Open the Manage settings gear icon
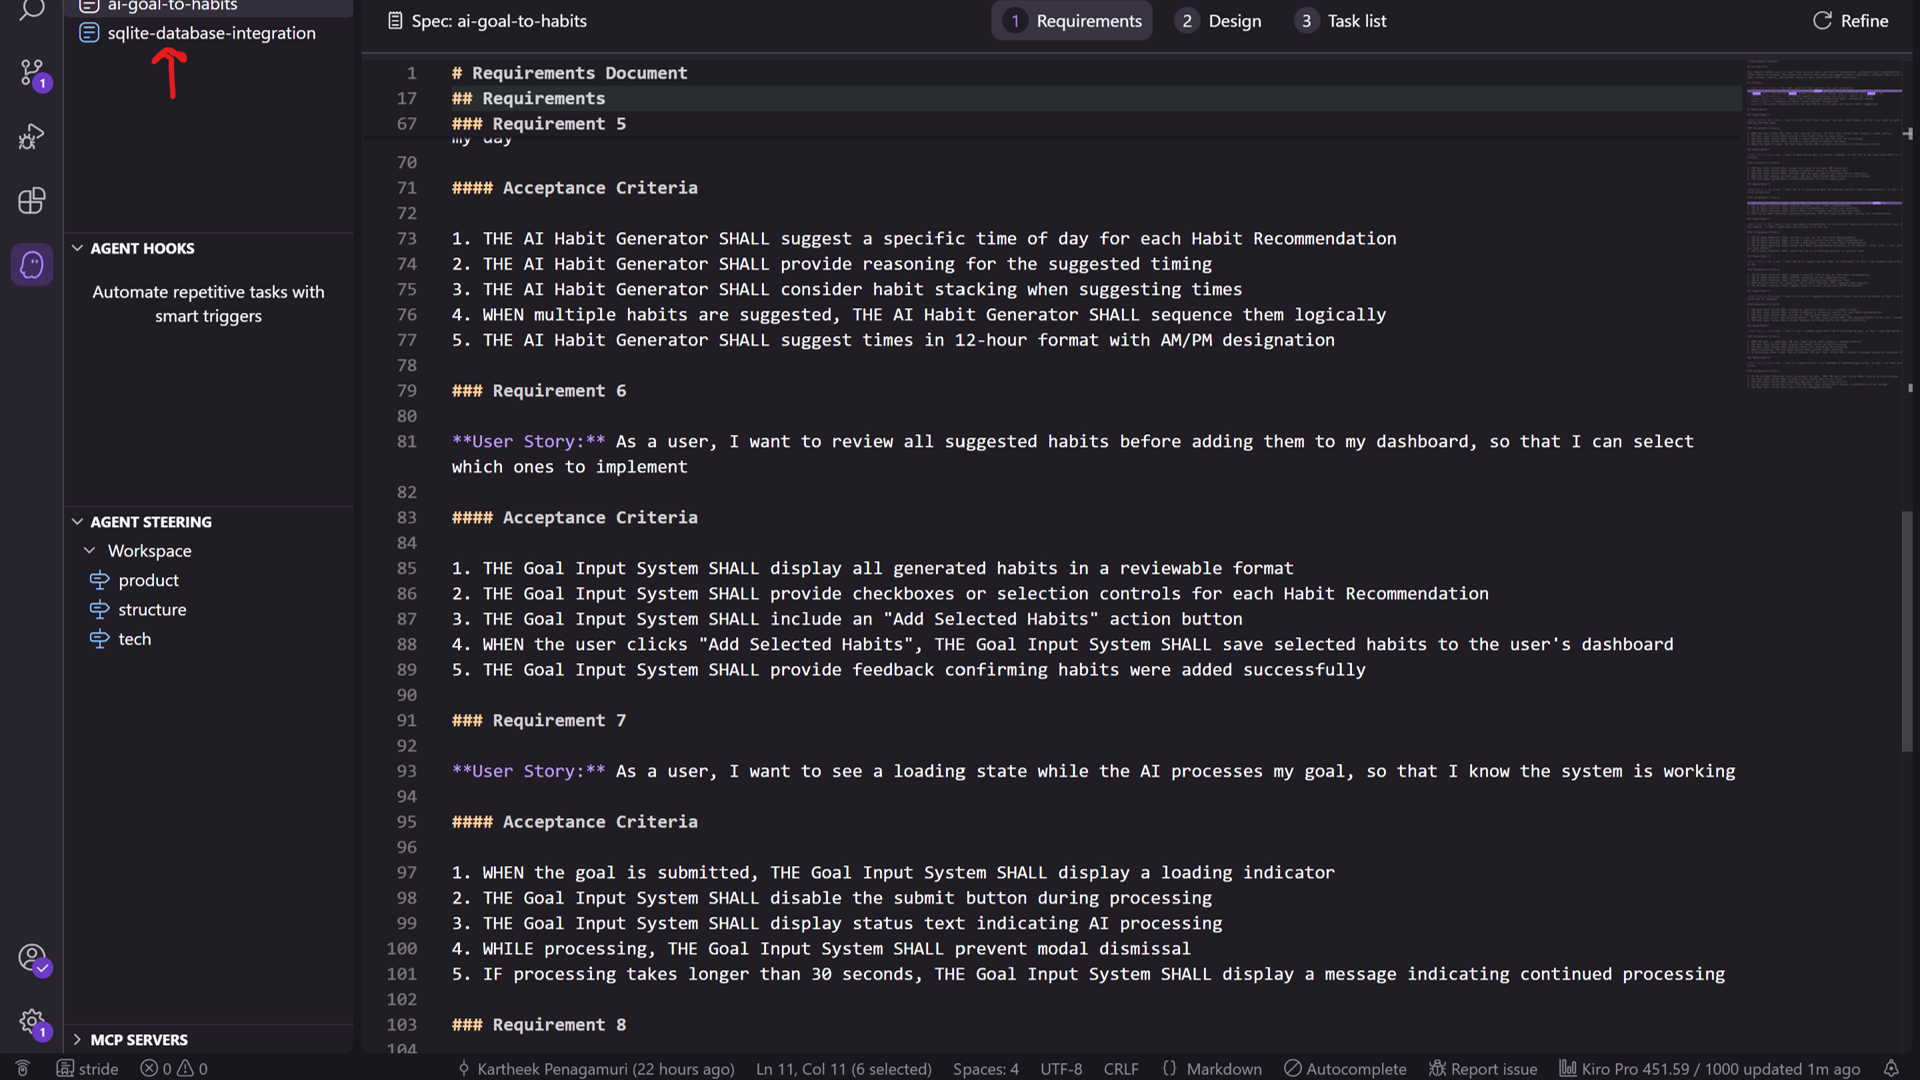This screenshot has width=1920, height=1080. (x=31, y=1022)
